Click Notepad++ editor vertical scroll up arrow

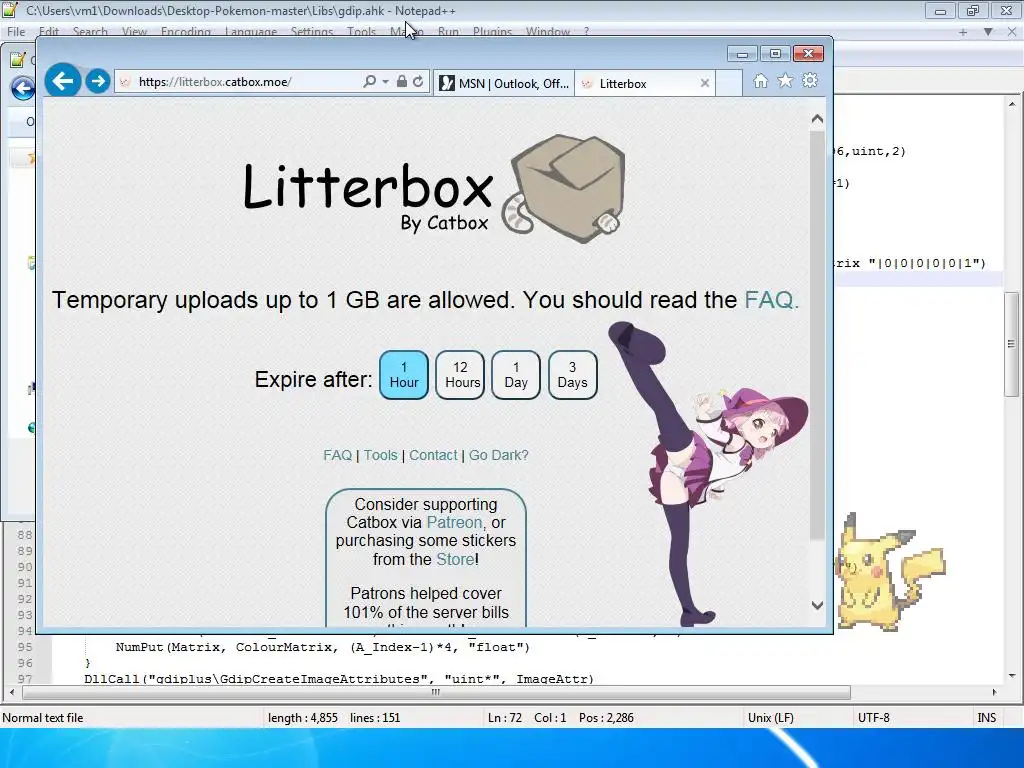[1012, 104]
